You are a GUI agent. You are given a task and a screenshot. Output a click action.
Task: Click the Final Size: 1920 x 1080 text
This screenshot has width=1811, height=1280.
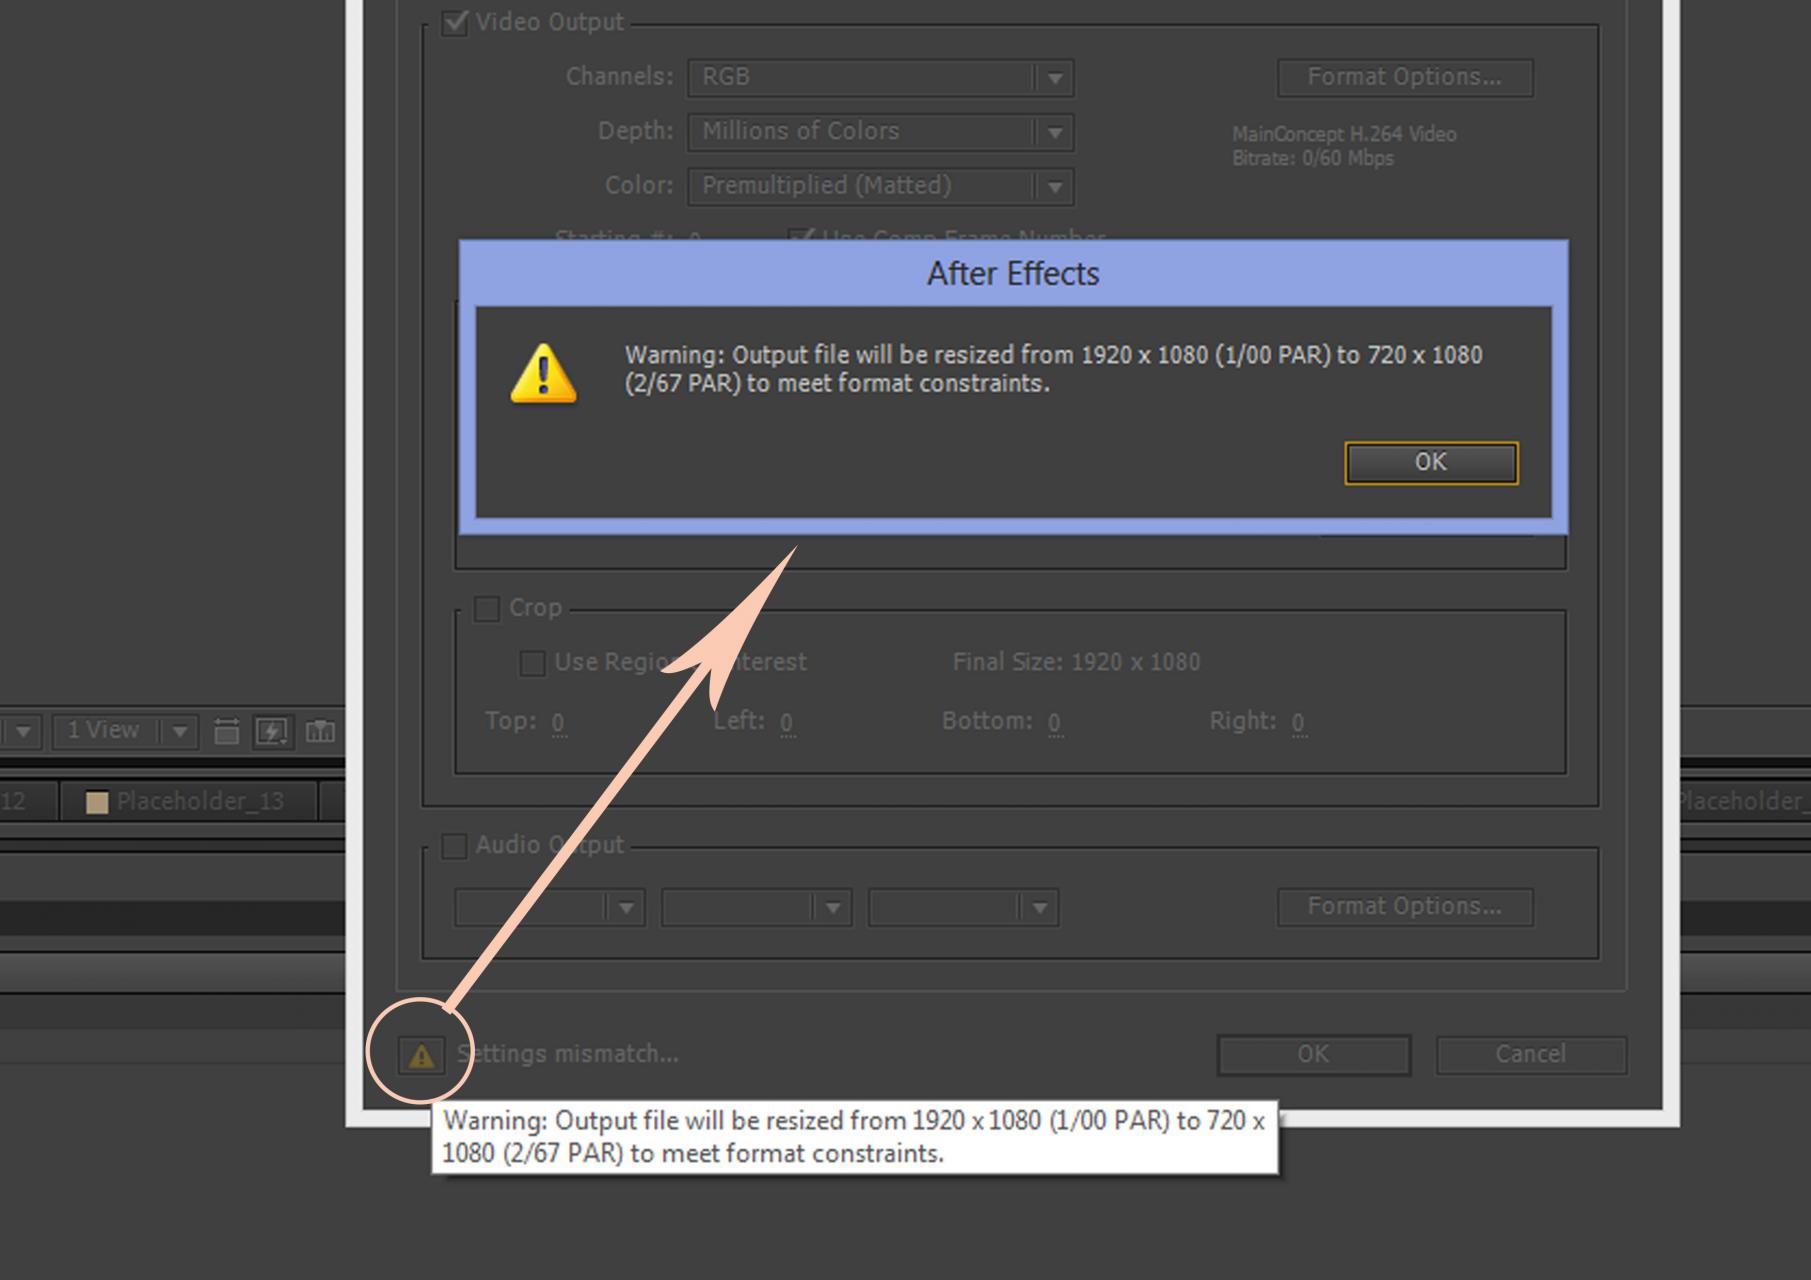pos(1076,662)
